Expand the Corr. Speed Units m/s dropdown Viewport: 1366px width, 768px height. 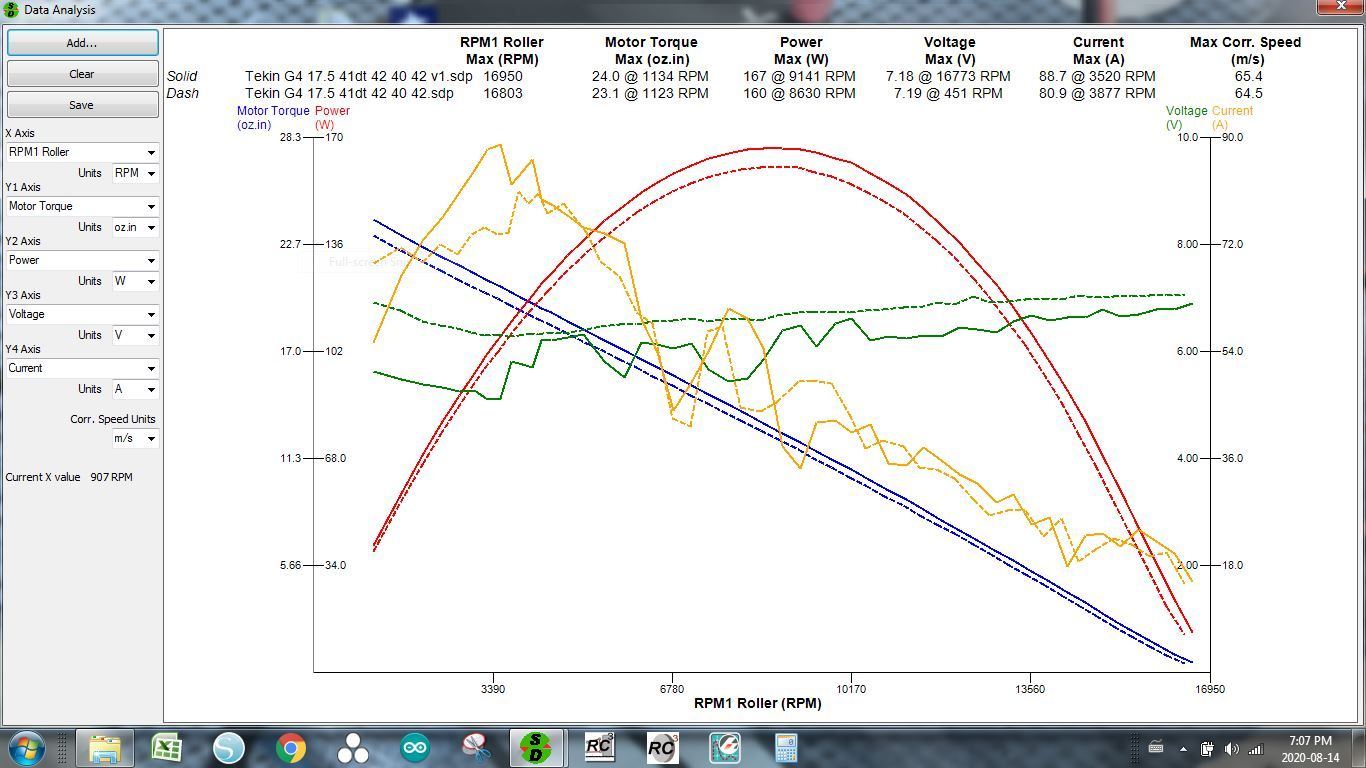pyautogui.click(x=135, y=438)
